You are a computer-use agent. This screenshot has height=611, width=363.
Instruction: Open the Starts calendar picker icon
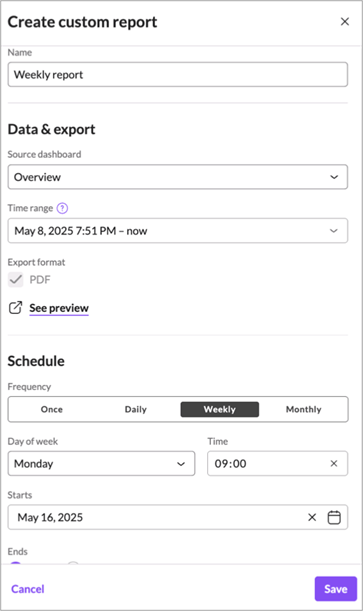pyautogui.click(x=334, y=517)
